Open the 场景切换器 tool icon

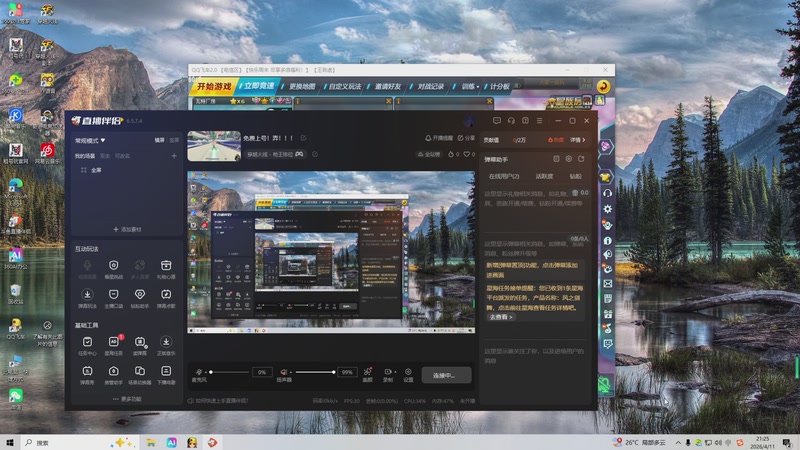(140, 371)
